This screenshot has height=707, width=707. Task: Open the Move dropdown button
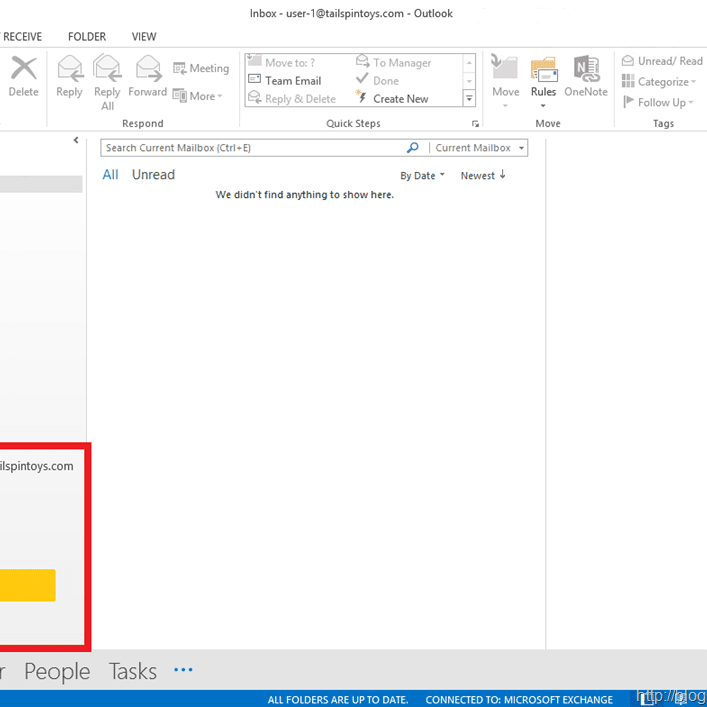tap(505, 81)
